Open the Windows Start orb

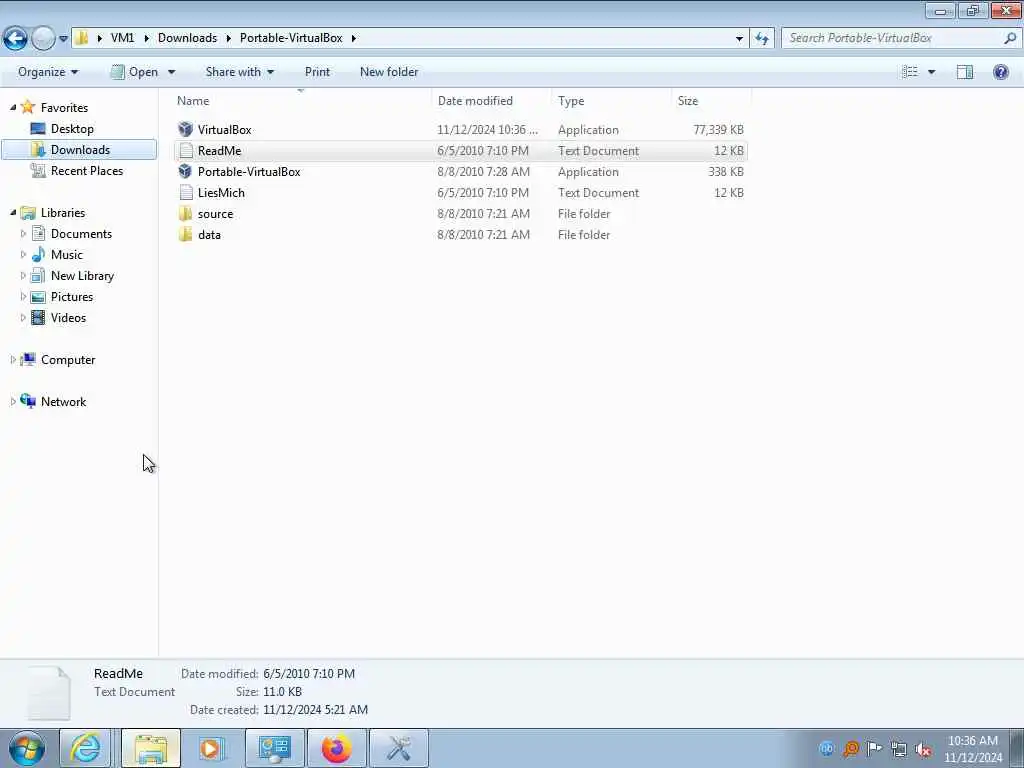26,748
